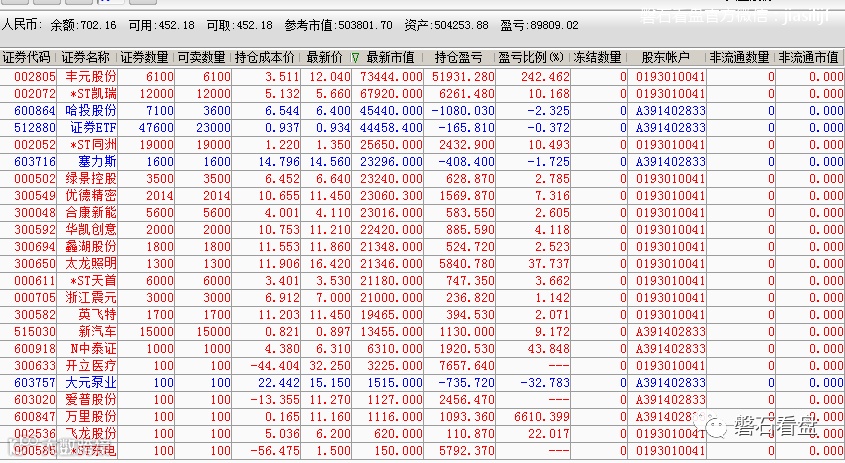The image size is (845, 463).
Task: Click cost price -44.404
Action: [x=274, y=365]
